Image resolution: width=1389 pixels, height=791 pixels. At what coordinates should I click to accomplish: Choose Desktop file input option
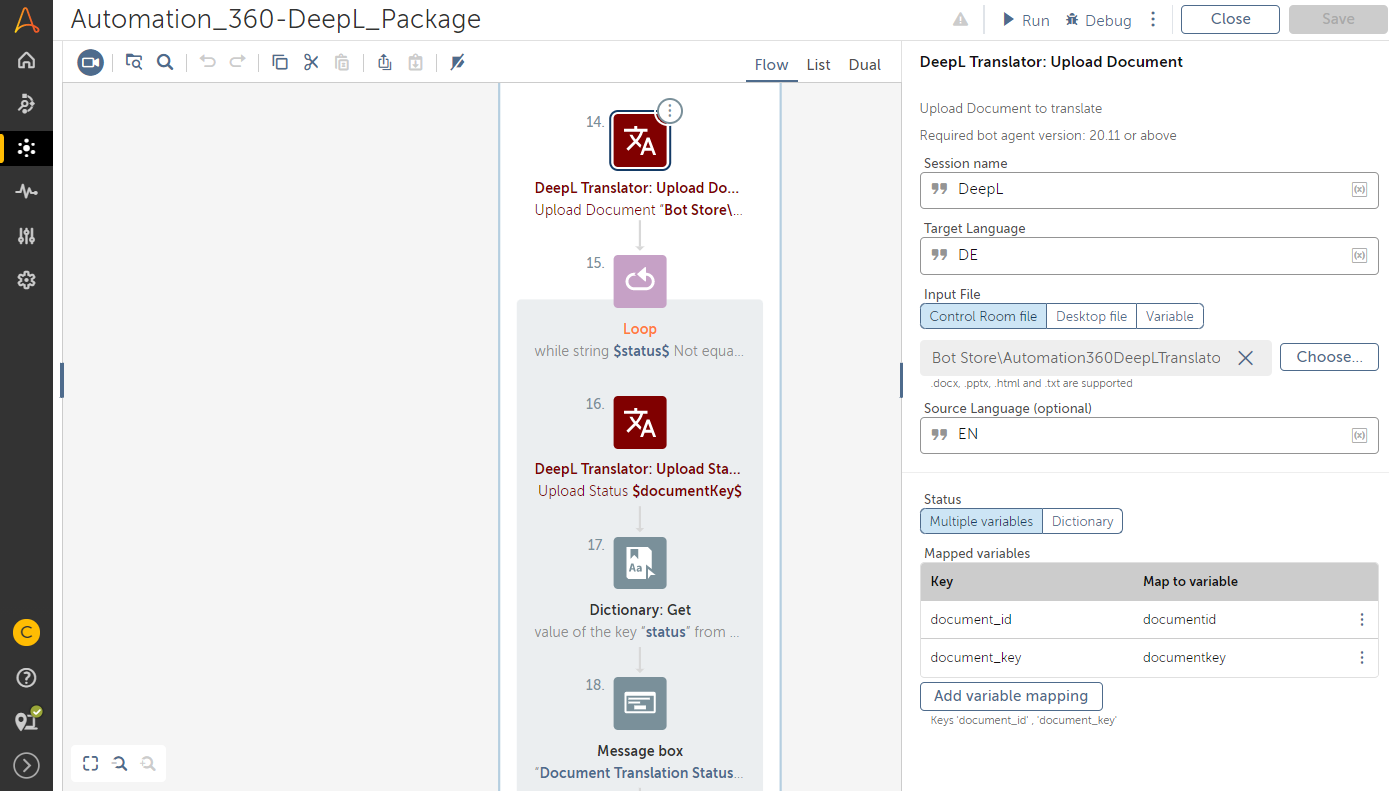coord(1091,317)
